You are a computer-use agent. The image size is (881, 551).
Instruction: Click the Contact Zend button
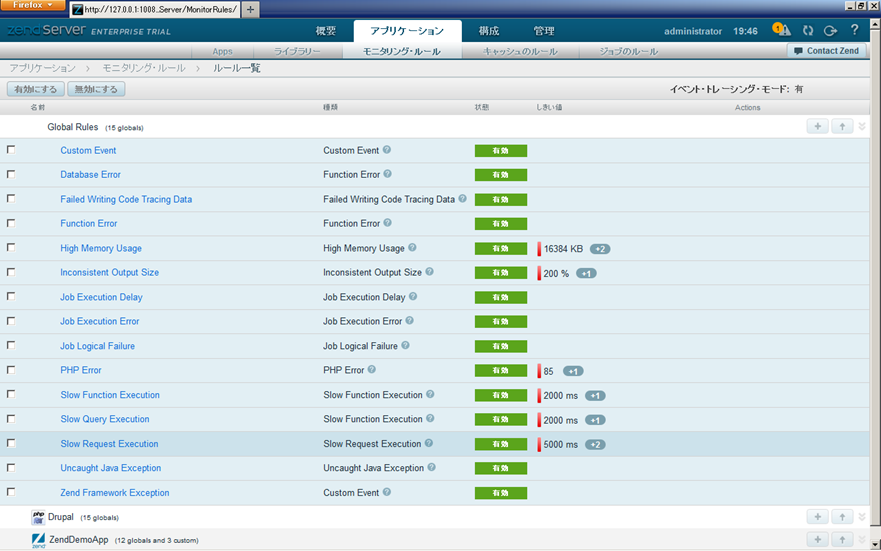[x=826, y=51]
